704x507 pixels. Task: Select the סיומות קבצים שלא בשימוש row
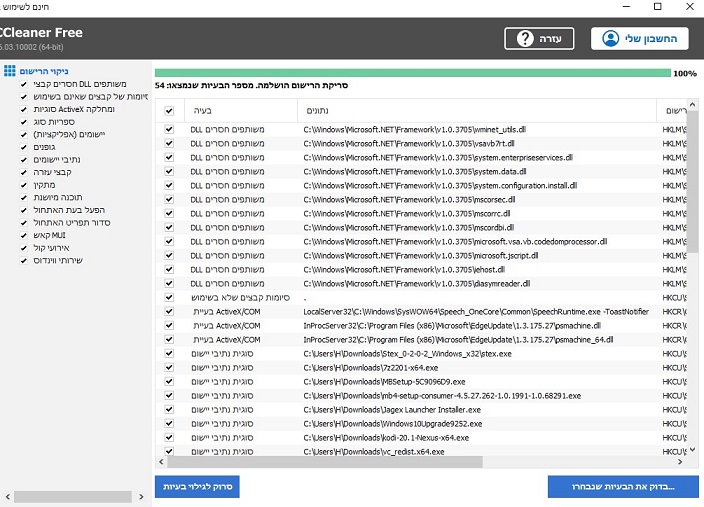pyautogui.click(x=421, y=297)
